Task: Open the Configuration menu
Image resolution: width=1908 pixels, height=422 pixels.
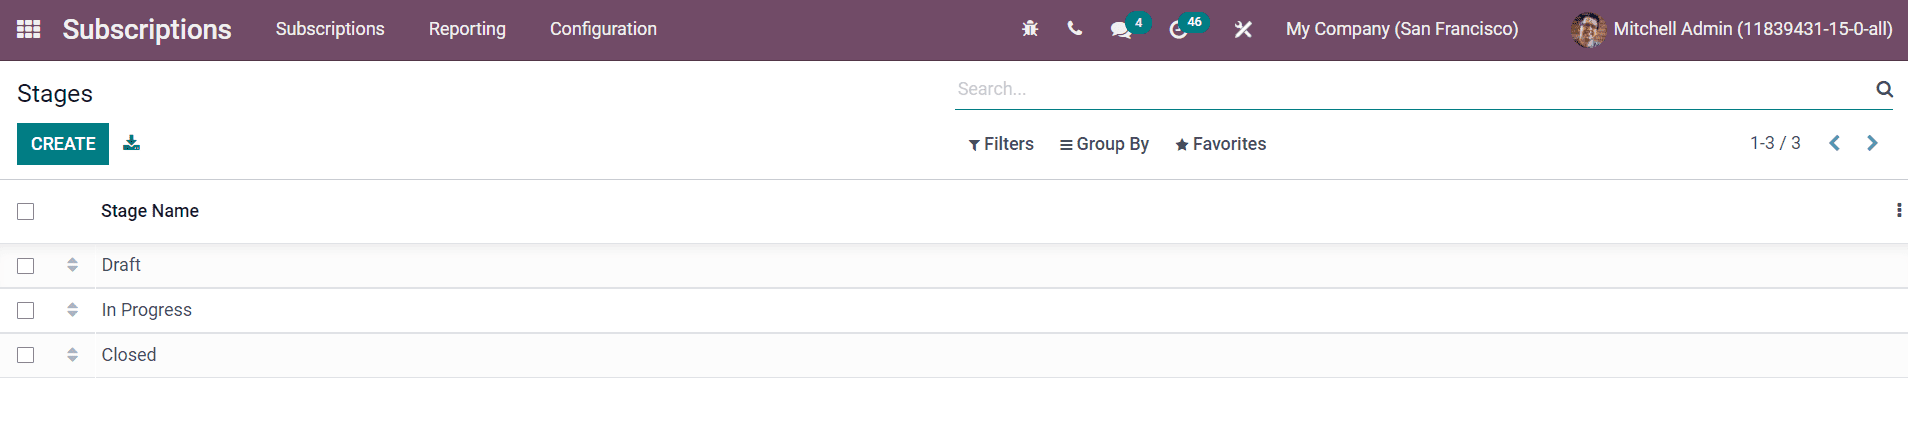Action: [x=603, y=29]
